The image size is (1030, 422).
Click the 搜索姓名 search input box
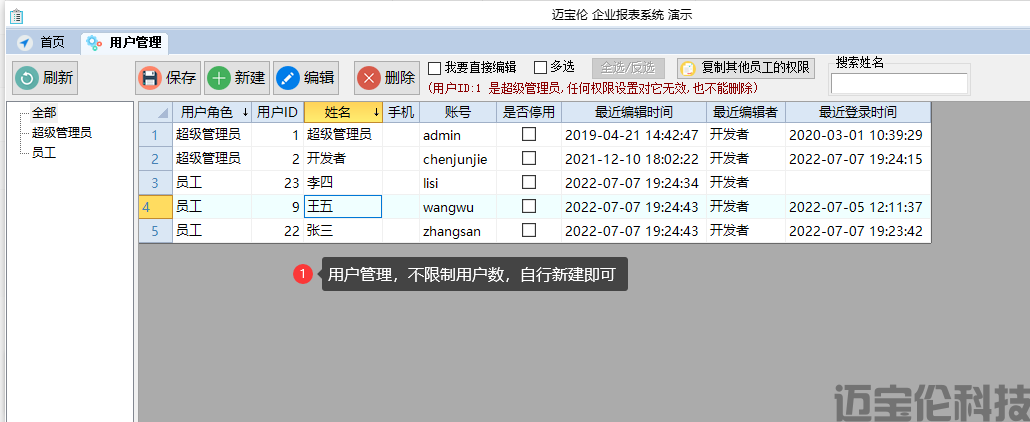click(x=899, y=84)
